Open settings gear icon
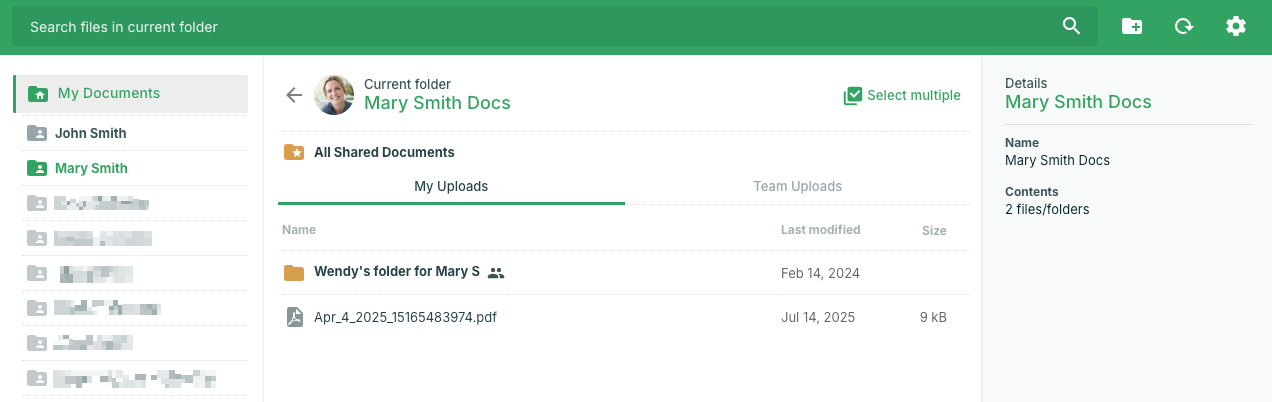 [1236, 27]
